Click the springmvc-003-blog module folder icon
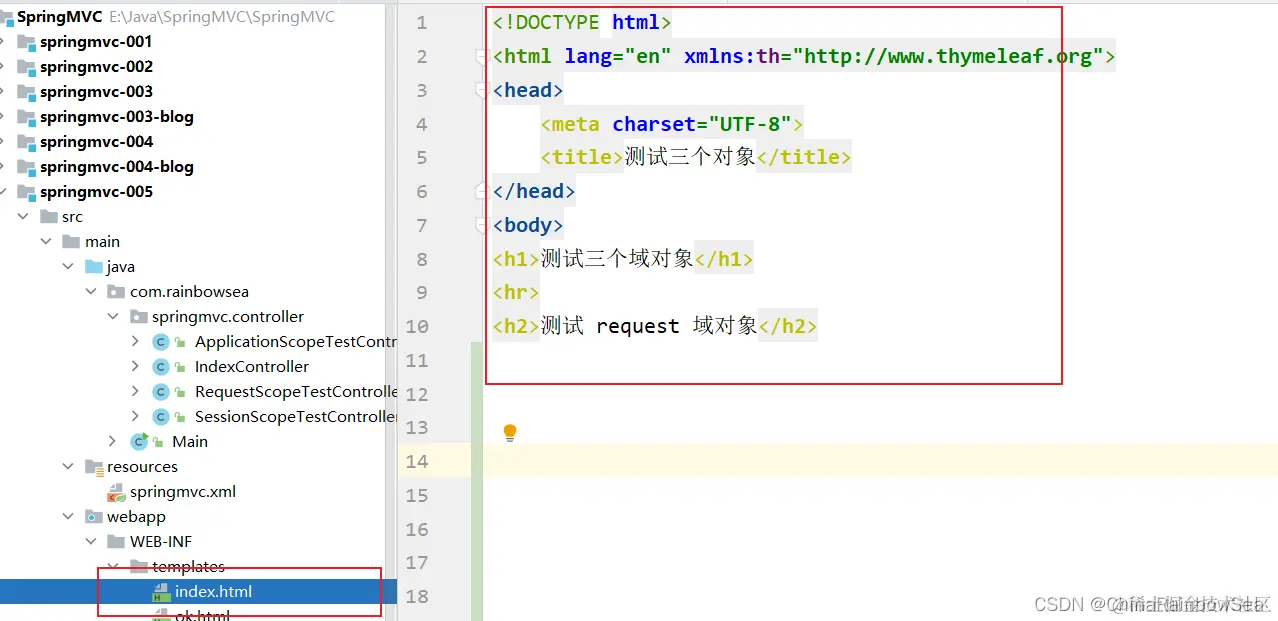 (x=27, y=117)
